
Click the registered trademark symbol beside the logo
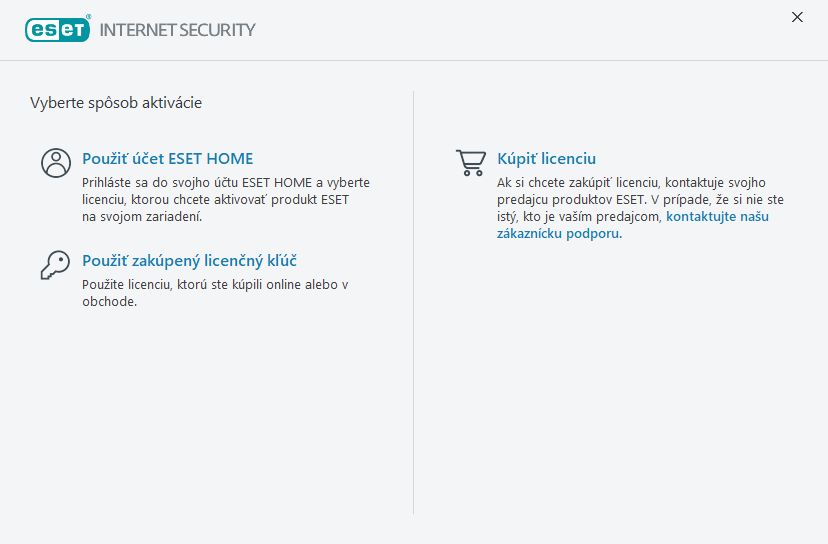point(89,17)
